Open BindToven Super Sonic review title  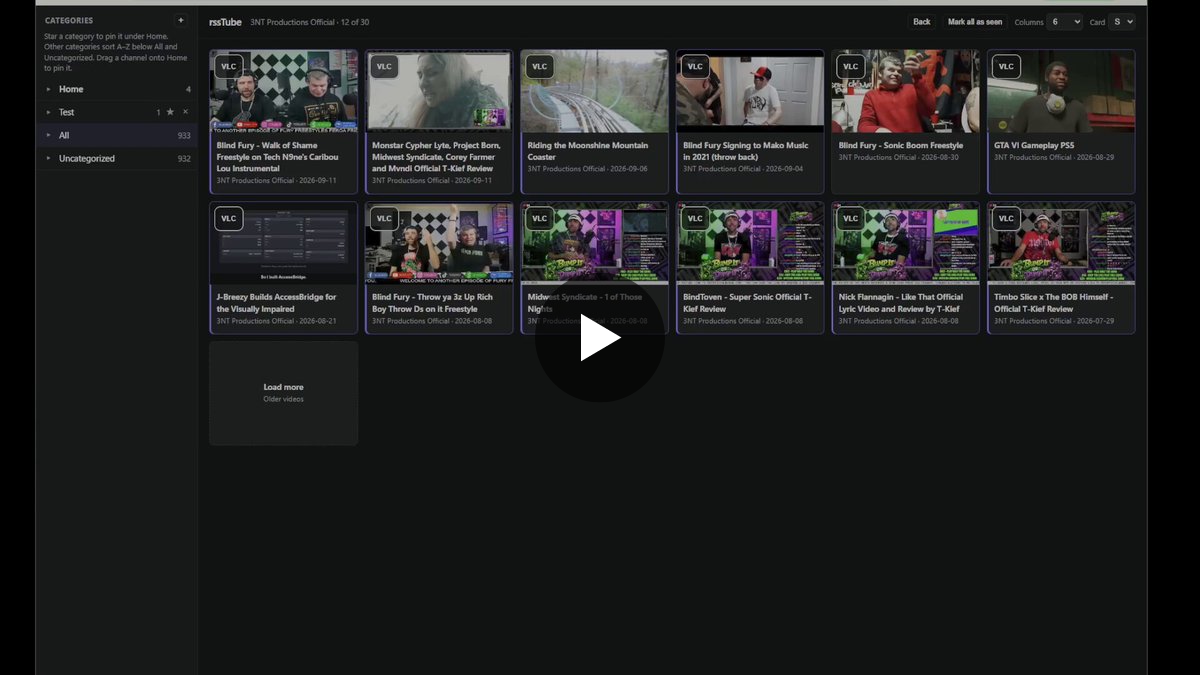click(x=747, y=303)
